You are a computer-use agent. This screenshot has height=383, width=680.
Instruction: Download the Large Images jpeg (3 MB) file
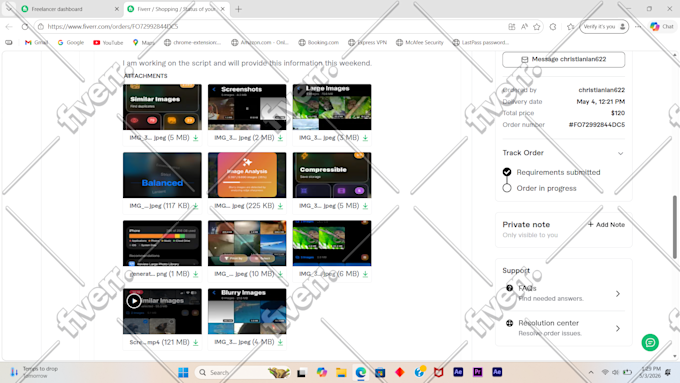(365, 138)
